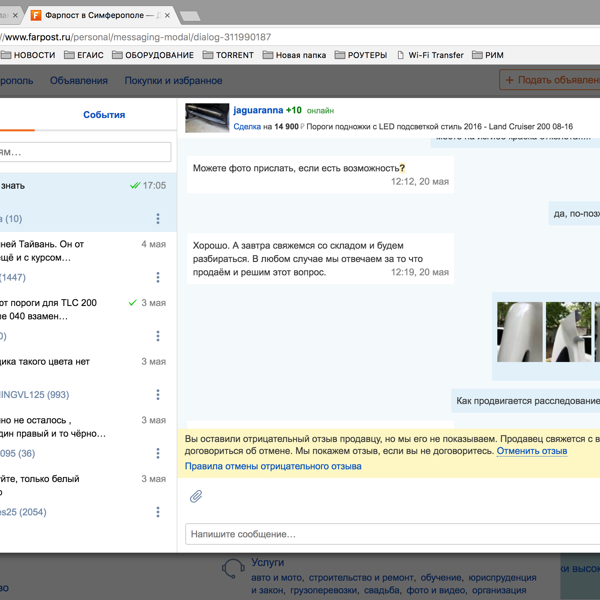Open the 'строительство и ремонт' services link

pyautogui.click(x=361, y=578)
